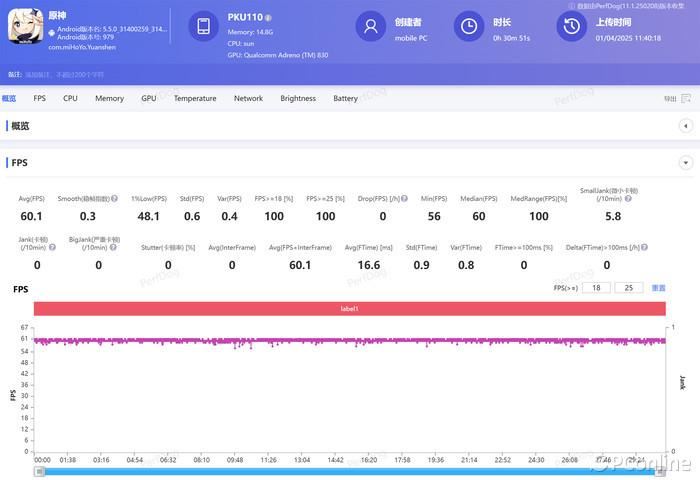
Task: Open the Temperature tab
Action: click(x=195, y=98)
